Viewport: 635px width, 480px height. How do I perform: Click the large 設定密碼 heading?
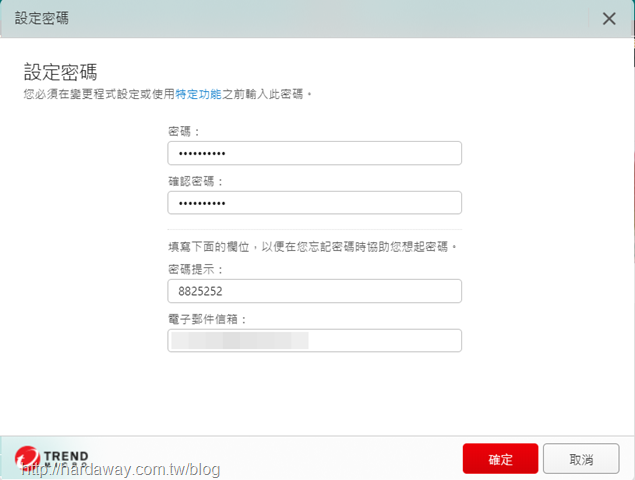(x=60, y=72)
